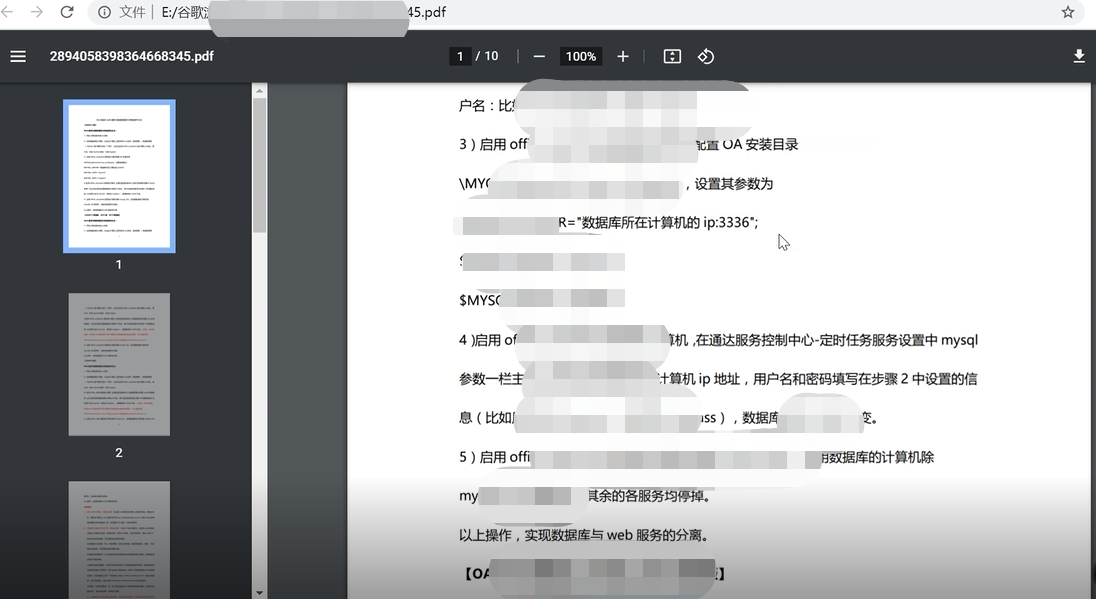Open site info icon in address bar
This screenshot has width=1096, height=599.
click(104, 12)
